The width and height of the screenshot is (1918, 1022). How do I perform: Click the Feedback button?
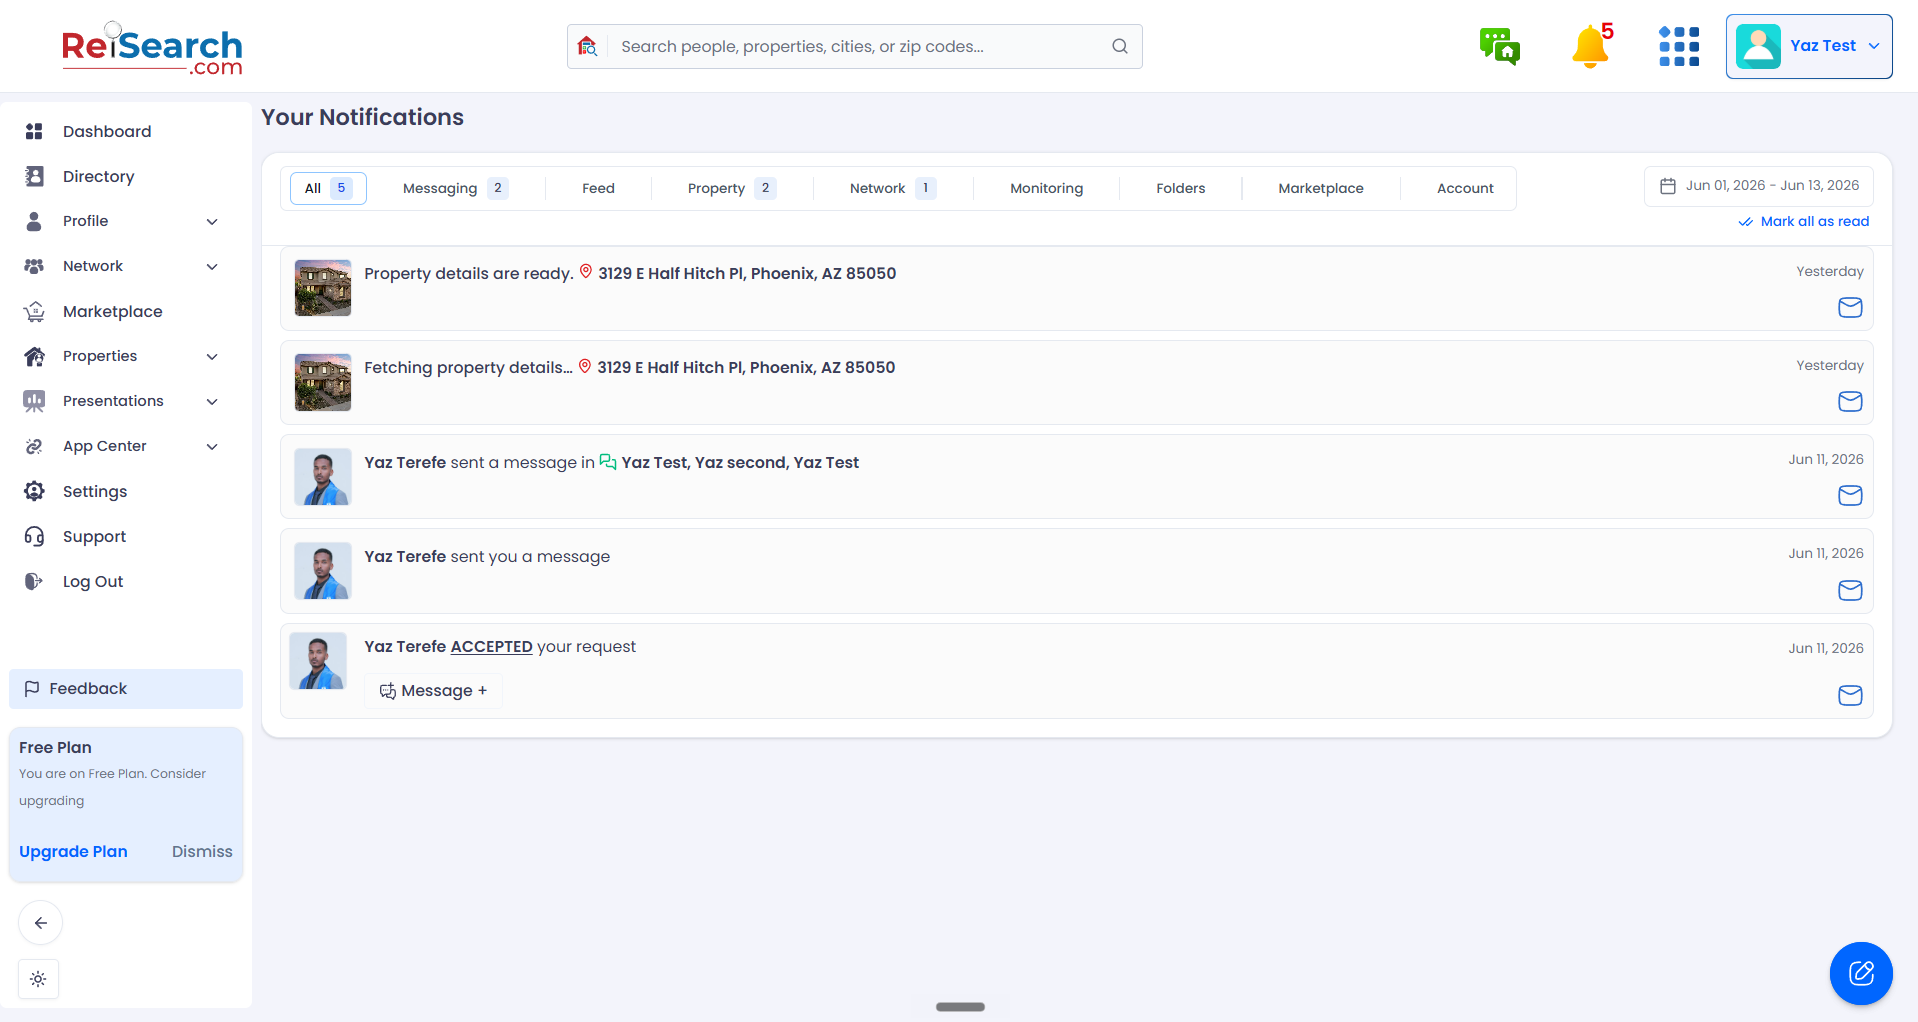pyautogui.click(x=126, y=689)
